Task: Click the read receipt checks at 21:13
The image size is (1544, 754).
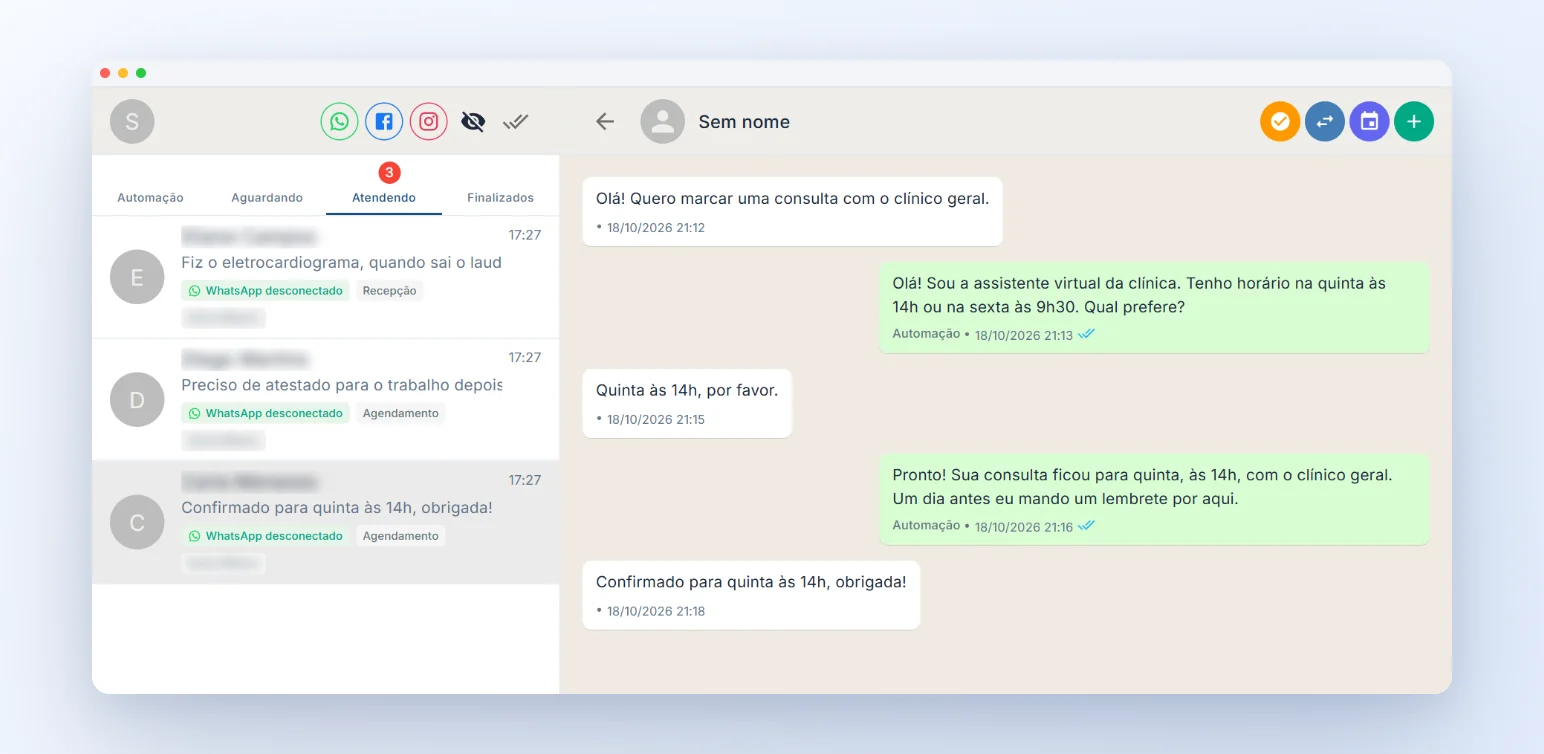Action: 1087,334
